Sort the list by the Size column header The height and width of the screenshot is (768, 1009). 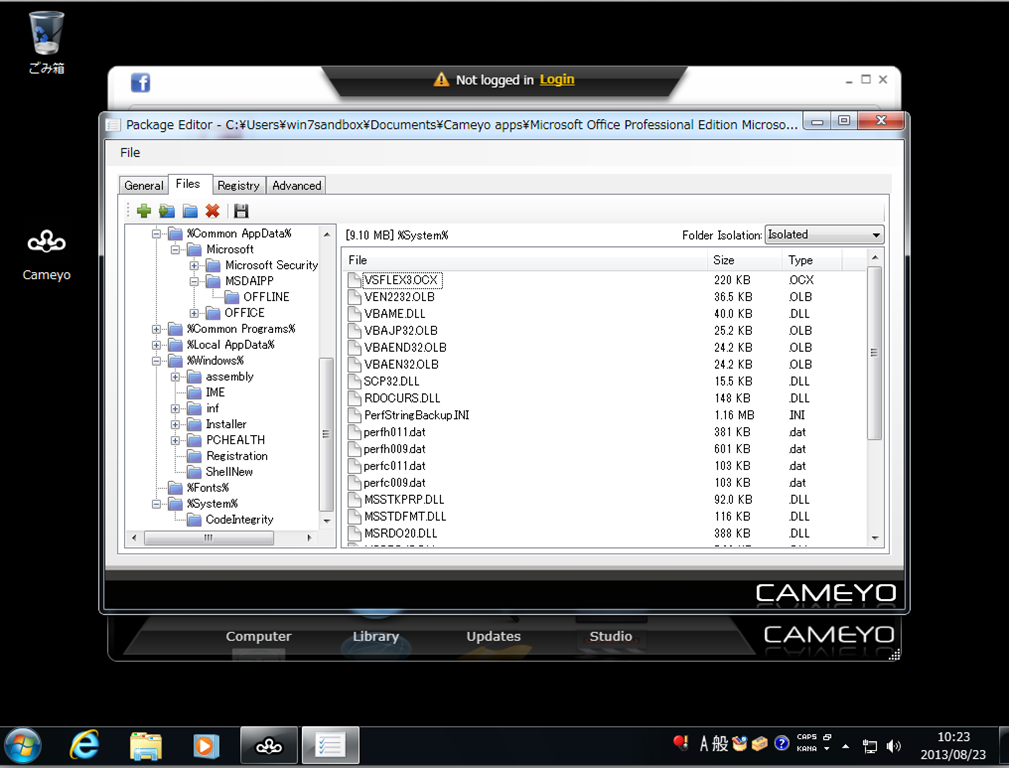745,260
